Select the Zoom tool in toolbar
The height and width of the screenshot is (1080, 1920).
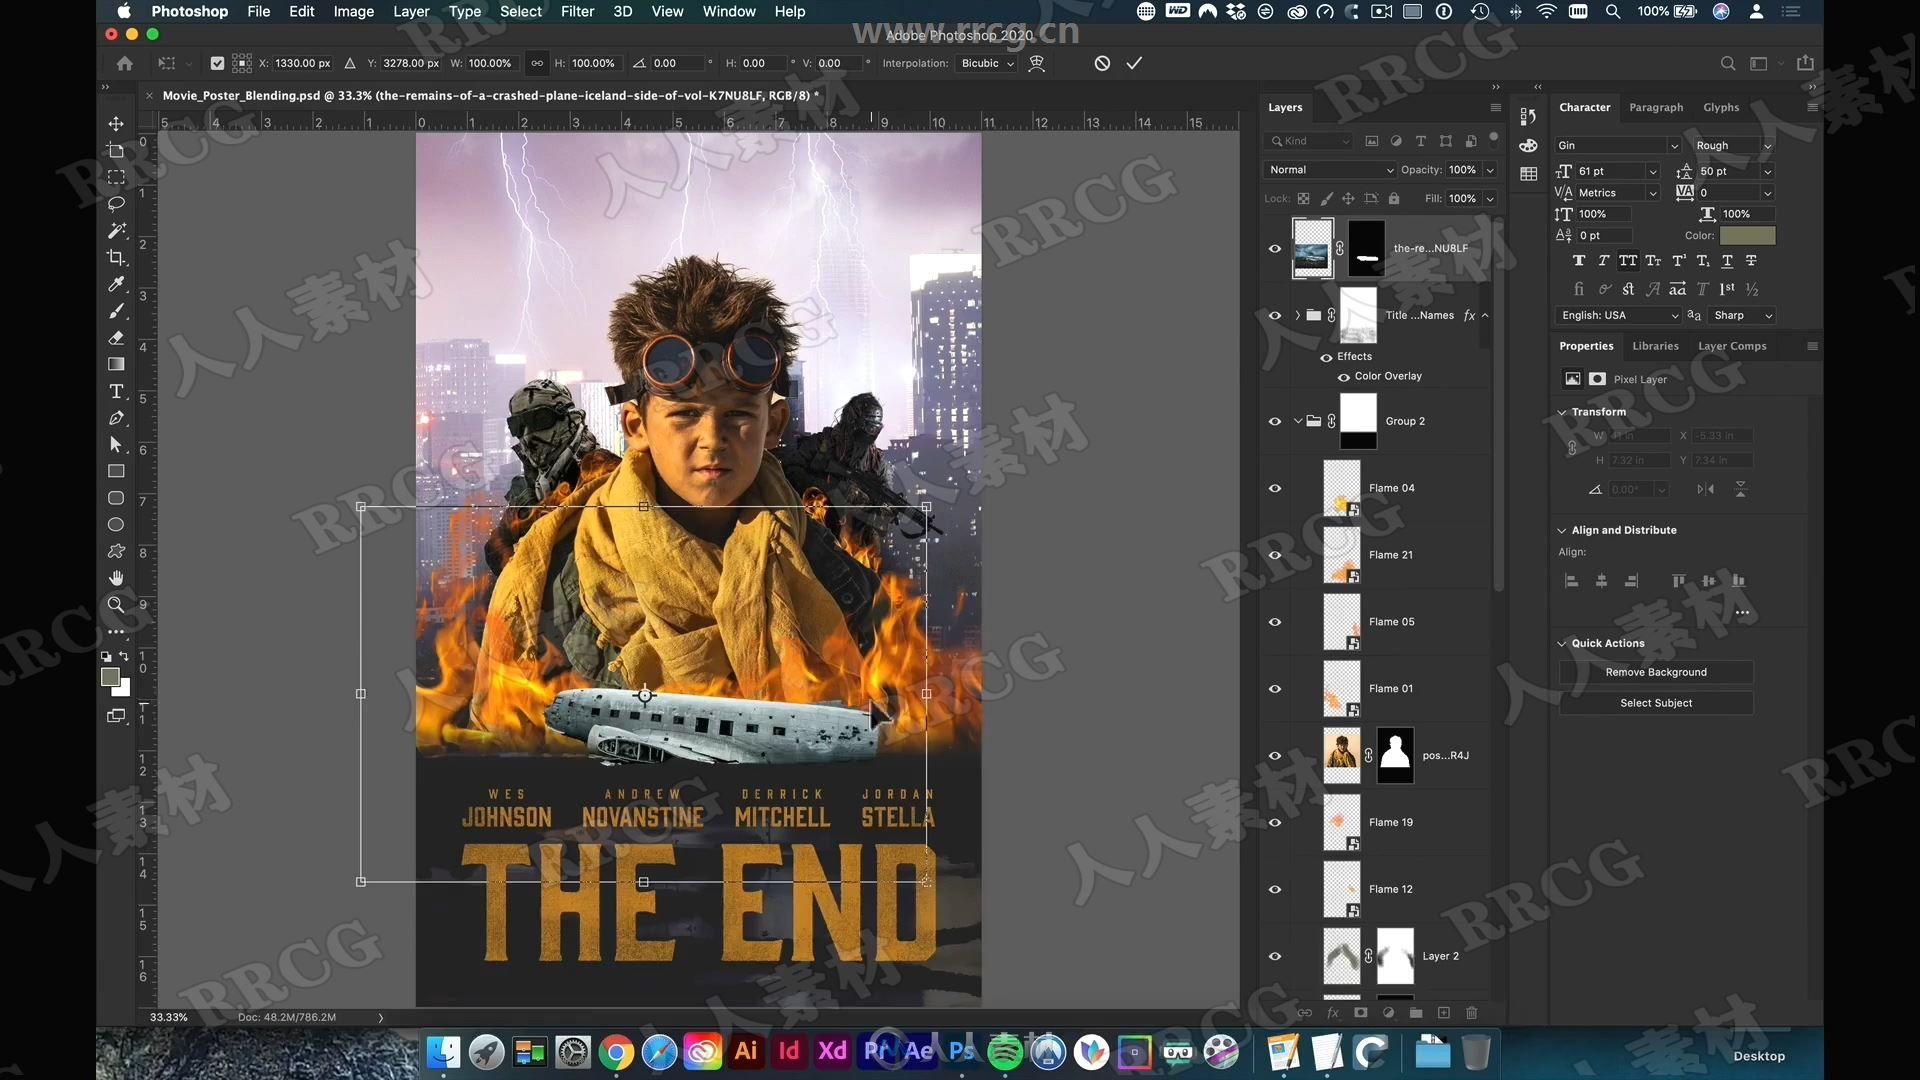click(116, 604)
